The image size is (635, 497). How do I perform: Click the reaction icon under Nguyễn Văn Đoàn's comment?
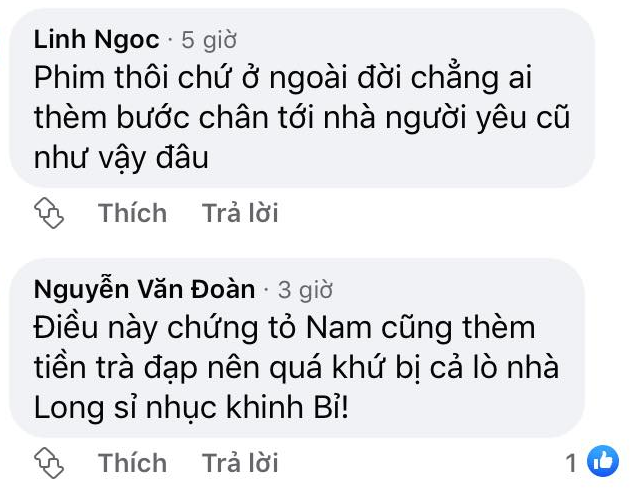49,462
